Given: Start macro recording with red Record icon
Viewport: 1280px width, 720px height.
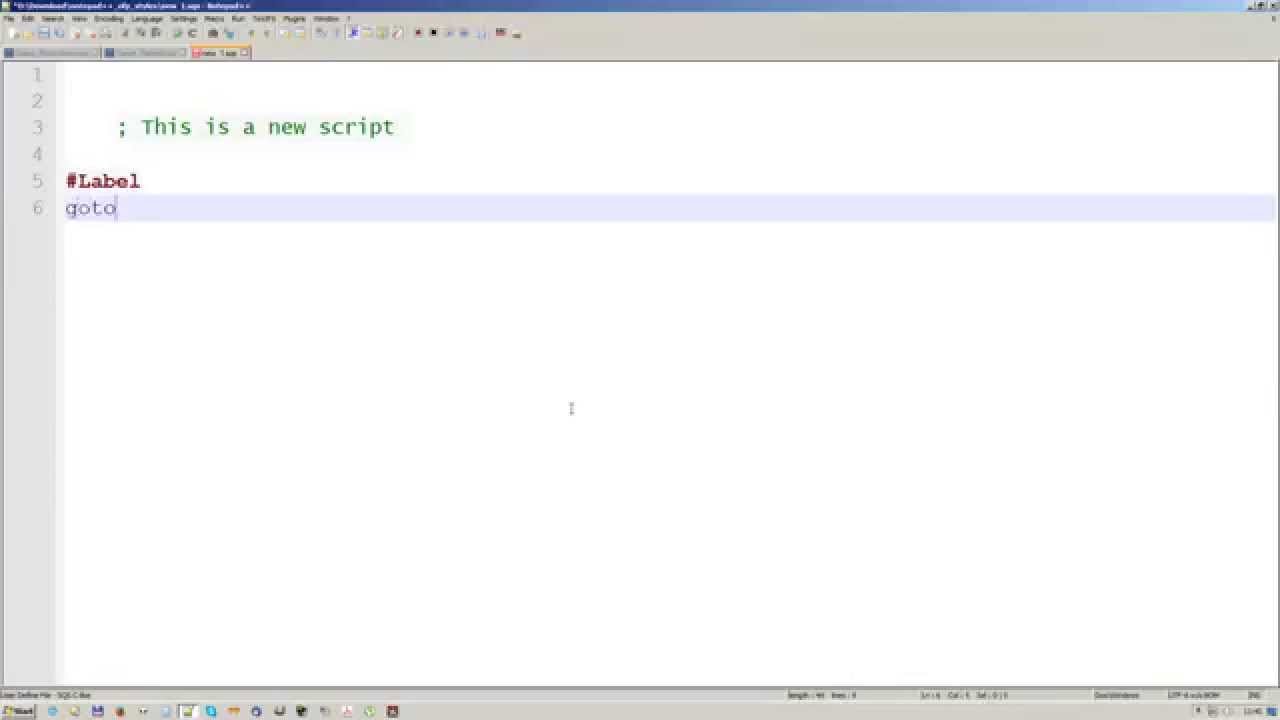Looking at the screenshot, I should (418, 33).
